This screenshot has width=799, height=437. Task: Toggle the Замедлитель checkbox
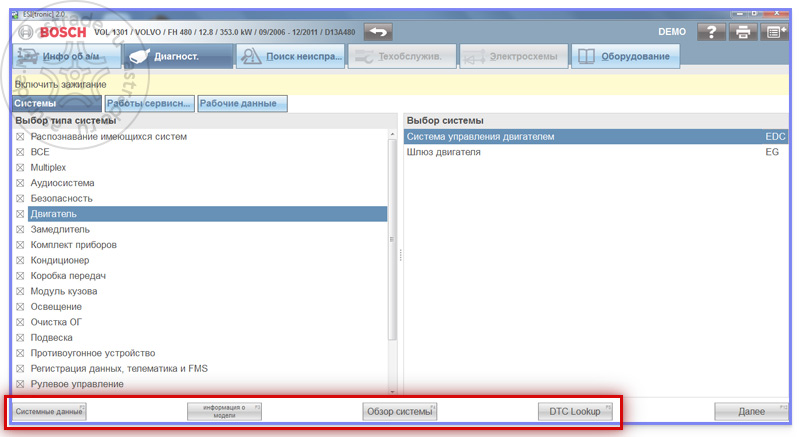(x=20, y=229)
